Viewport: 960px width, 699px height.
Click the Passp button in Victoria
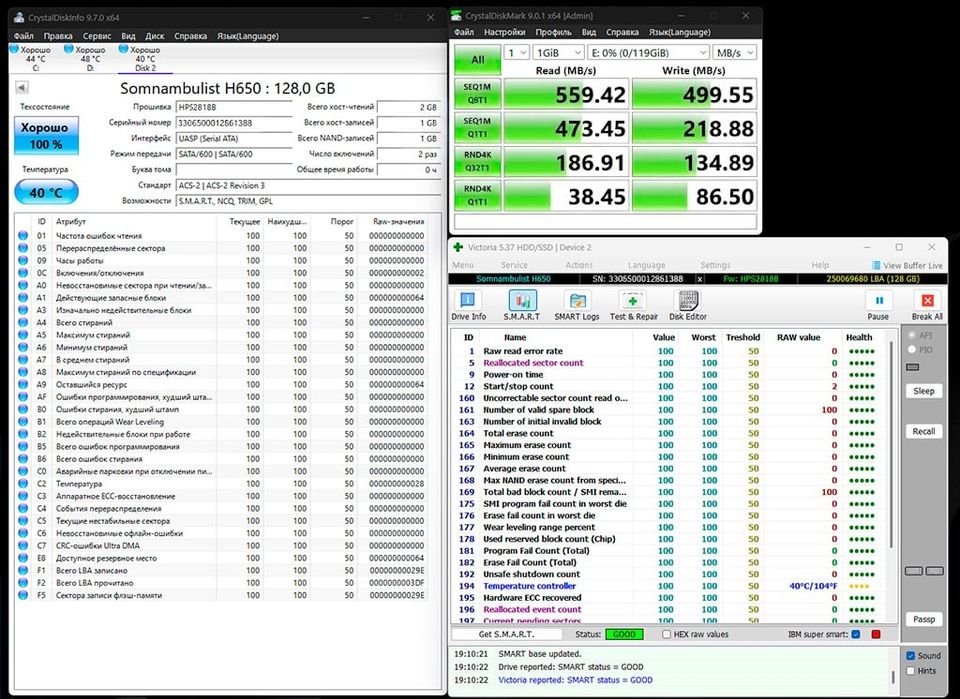coord(923,619)
